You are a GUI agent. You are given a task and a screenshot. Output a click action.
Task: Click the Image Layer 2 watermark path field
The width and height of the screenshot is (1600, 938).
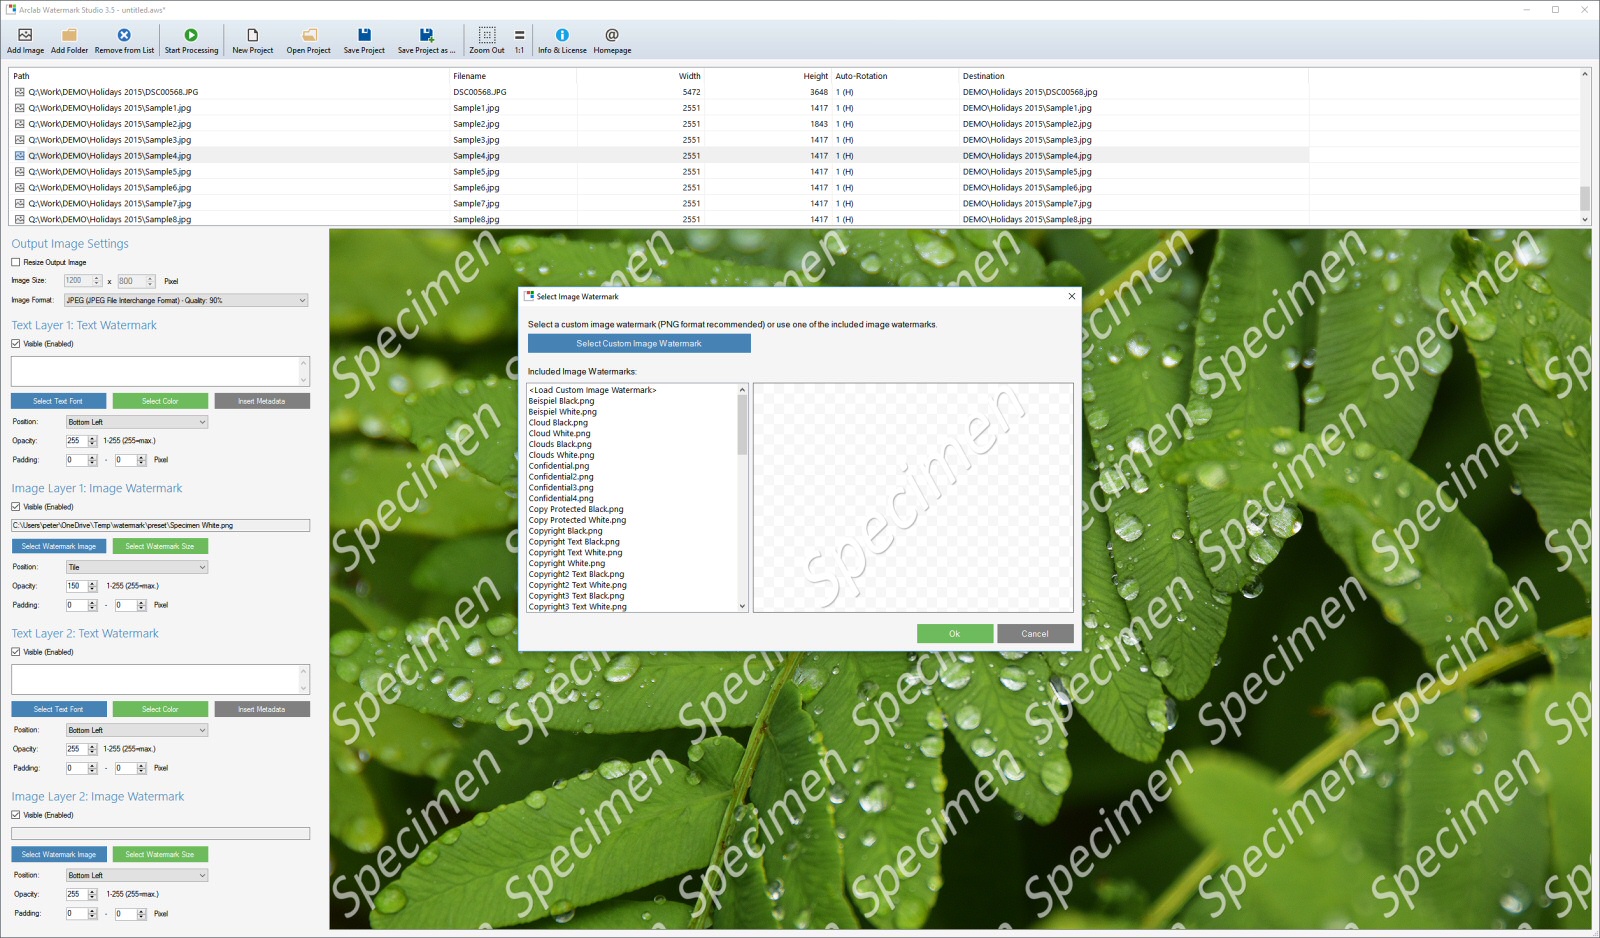pyautogui.click(x=160, y=833)
